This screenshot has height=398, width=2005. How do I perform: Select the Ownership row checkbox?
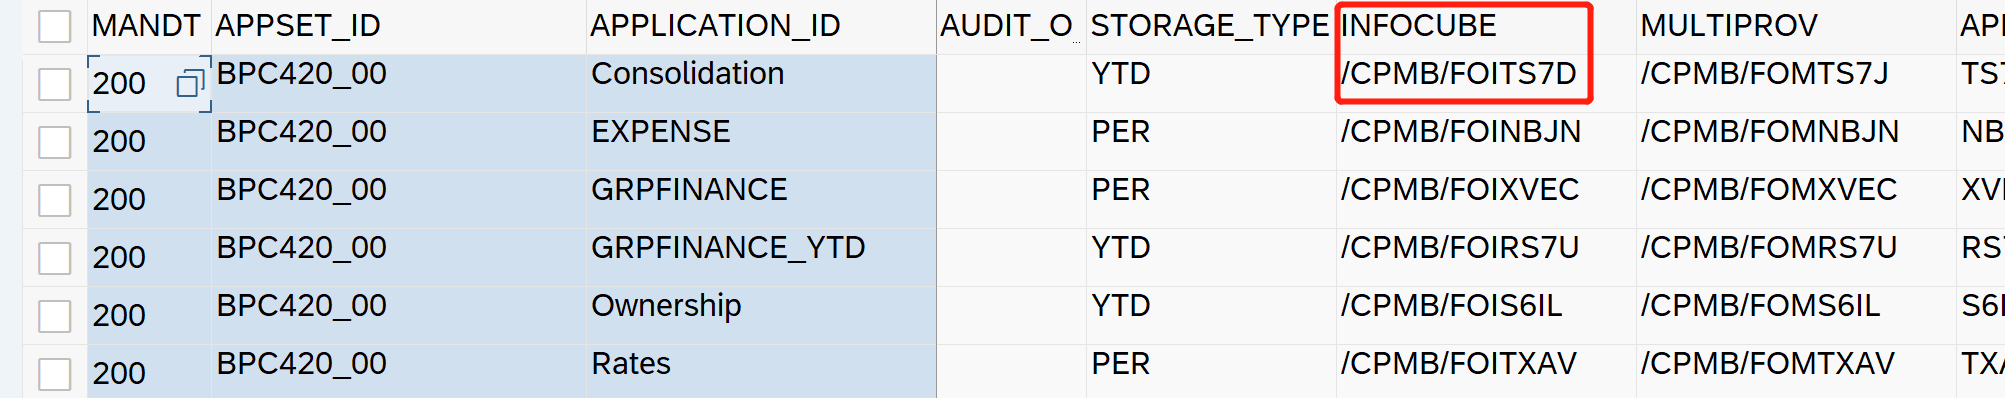point(55,316)
